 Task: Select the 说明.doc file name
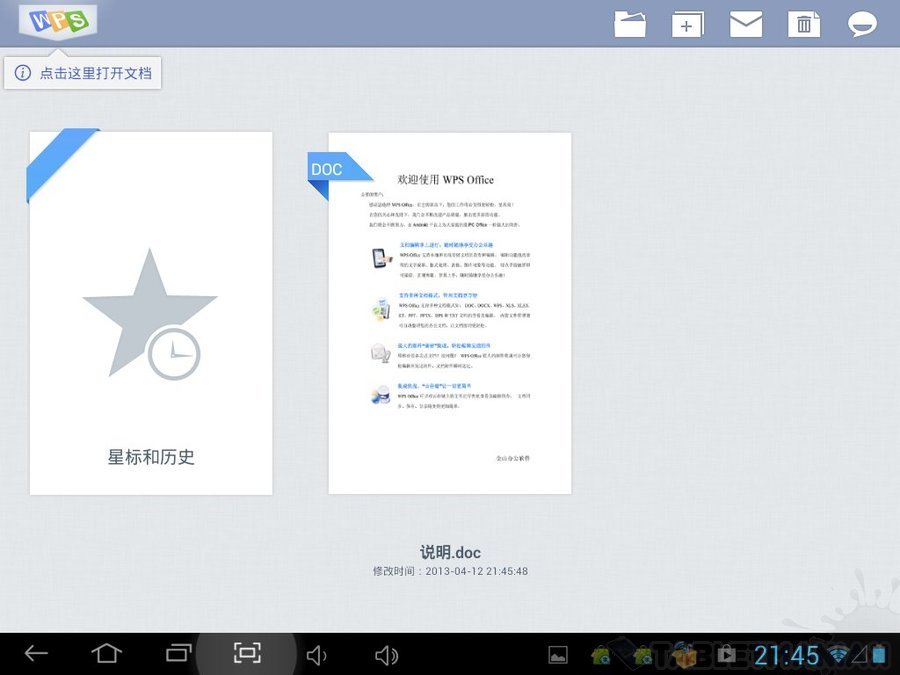click(x=450, y=552)
